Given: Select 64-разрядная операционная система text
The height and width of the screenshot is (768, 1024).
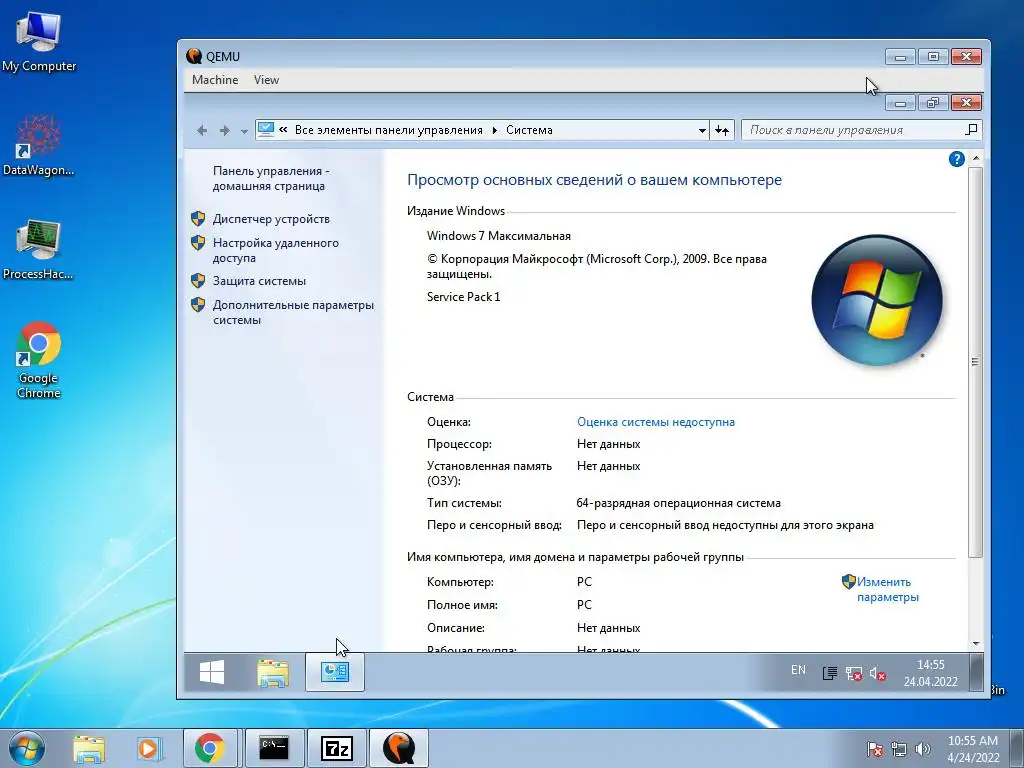Looking at the screenshot, I should (679, 503).
